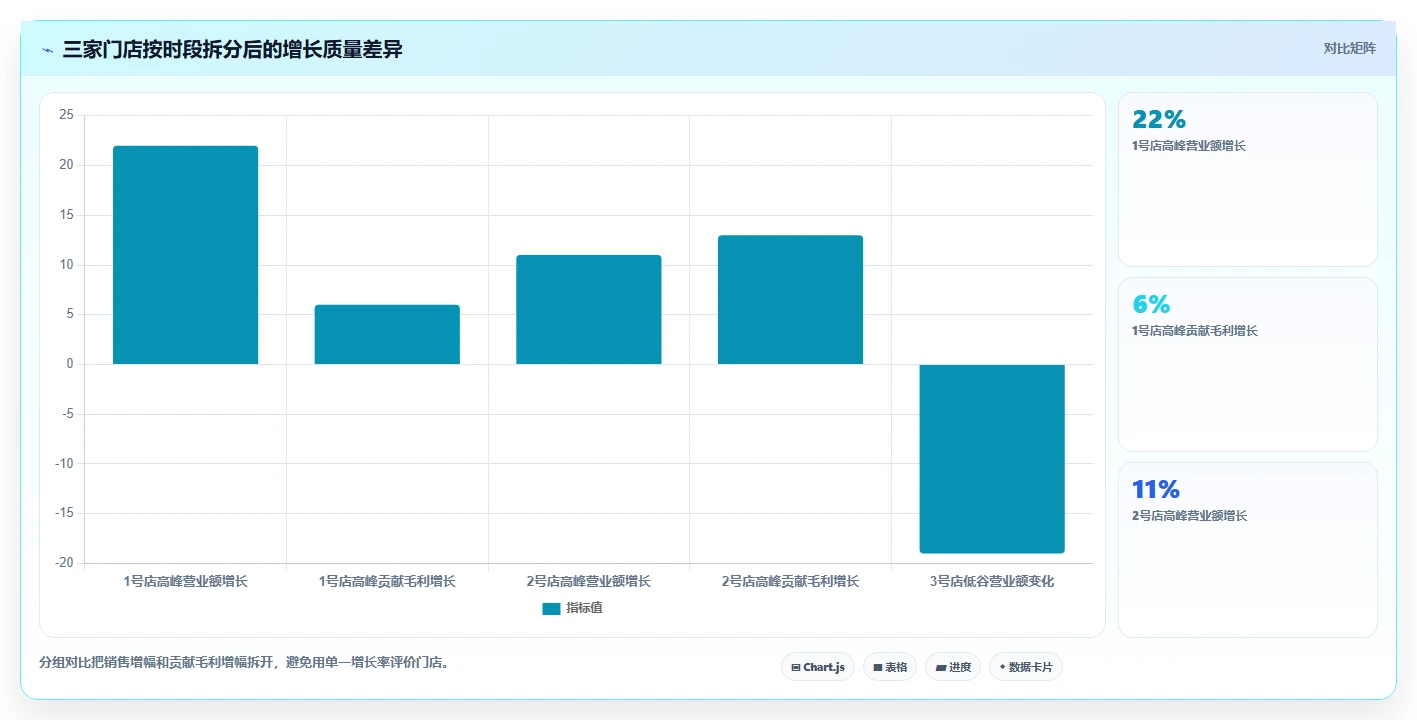Image resolution: width=1417 pixels, height=720 pixels.
Task: Select the 进度 tag chip
Action: pos(953,667)
